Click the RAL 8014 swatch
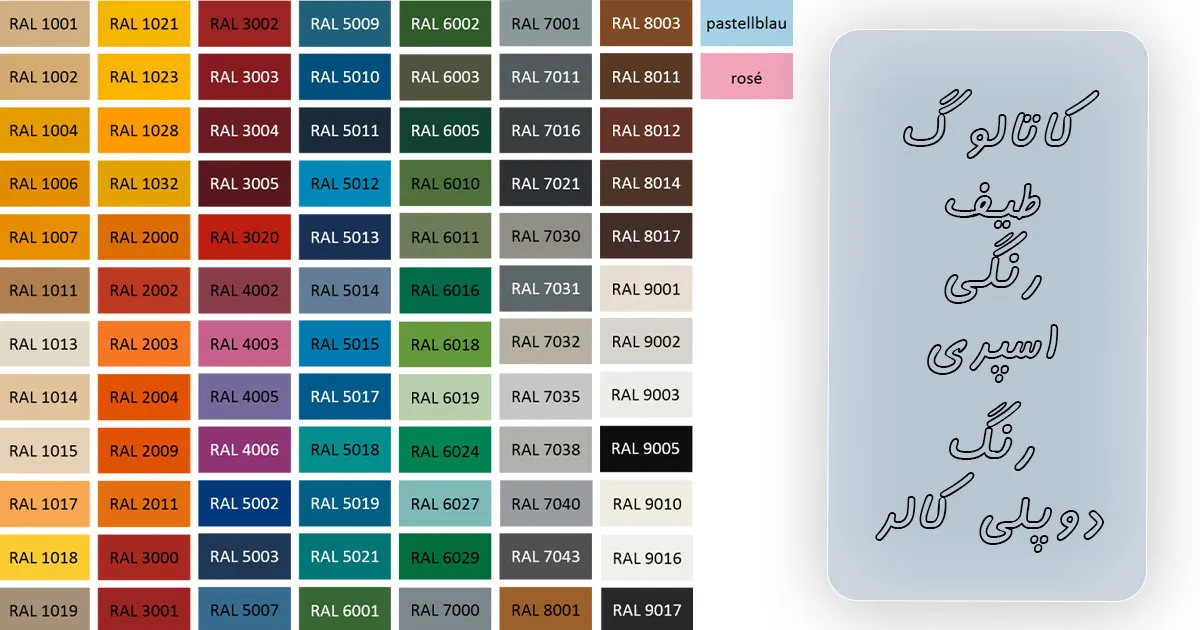The image size is (1200, 630). click(x=646, y=184)
